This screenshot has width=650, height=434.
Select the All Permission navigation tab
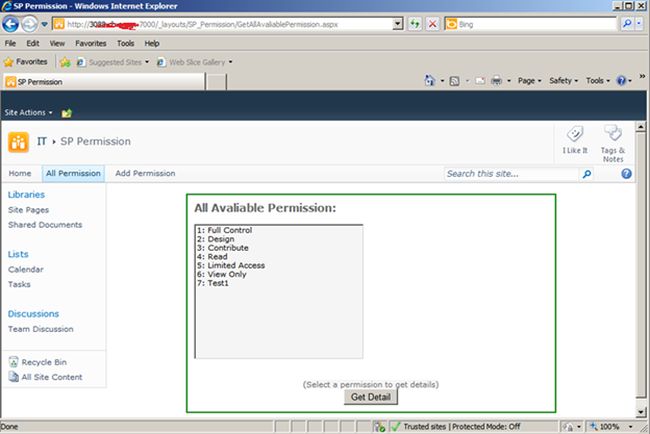(73, 173)
